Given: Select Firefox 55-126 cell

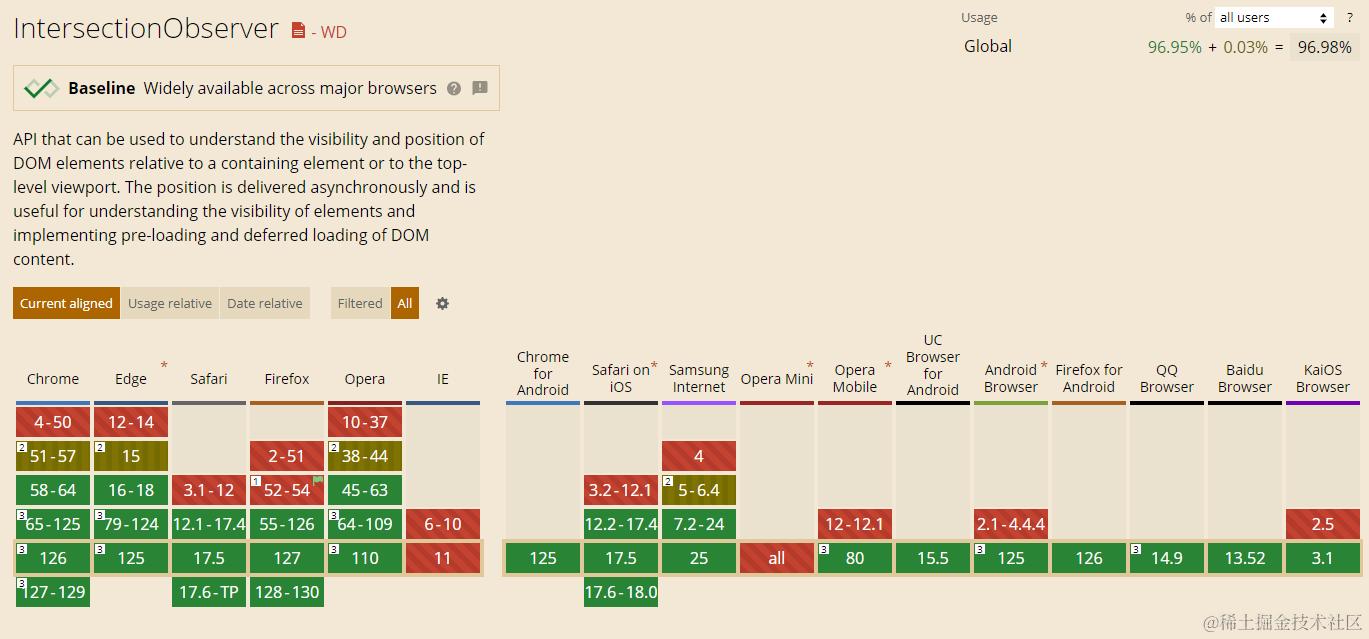Looking at the screenshot, I should 287,524.
